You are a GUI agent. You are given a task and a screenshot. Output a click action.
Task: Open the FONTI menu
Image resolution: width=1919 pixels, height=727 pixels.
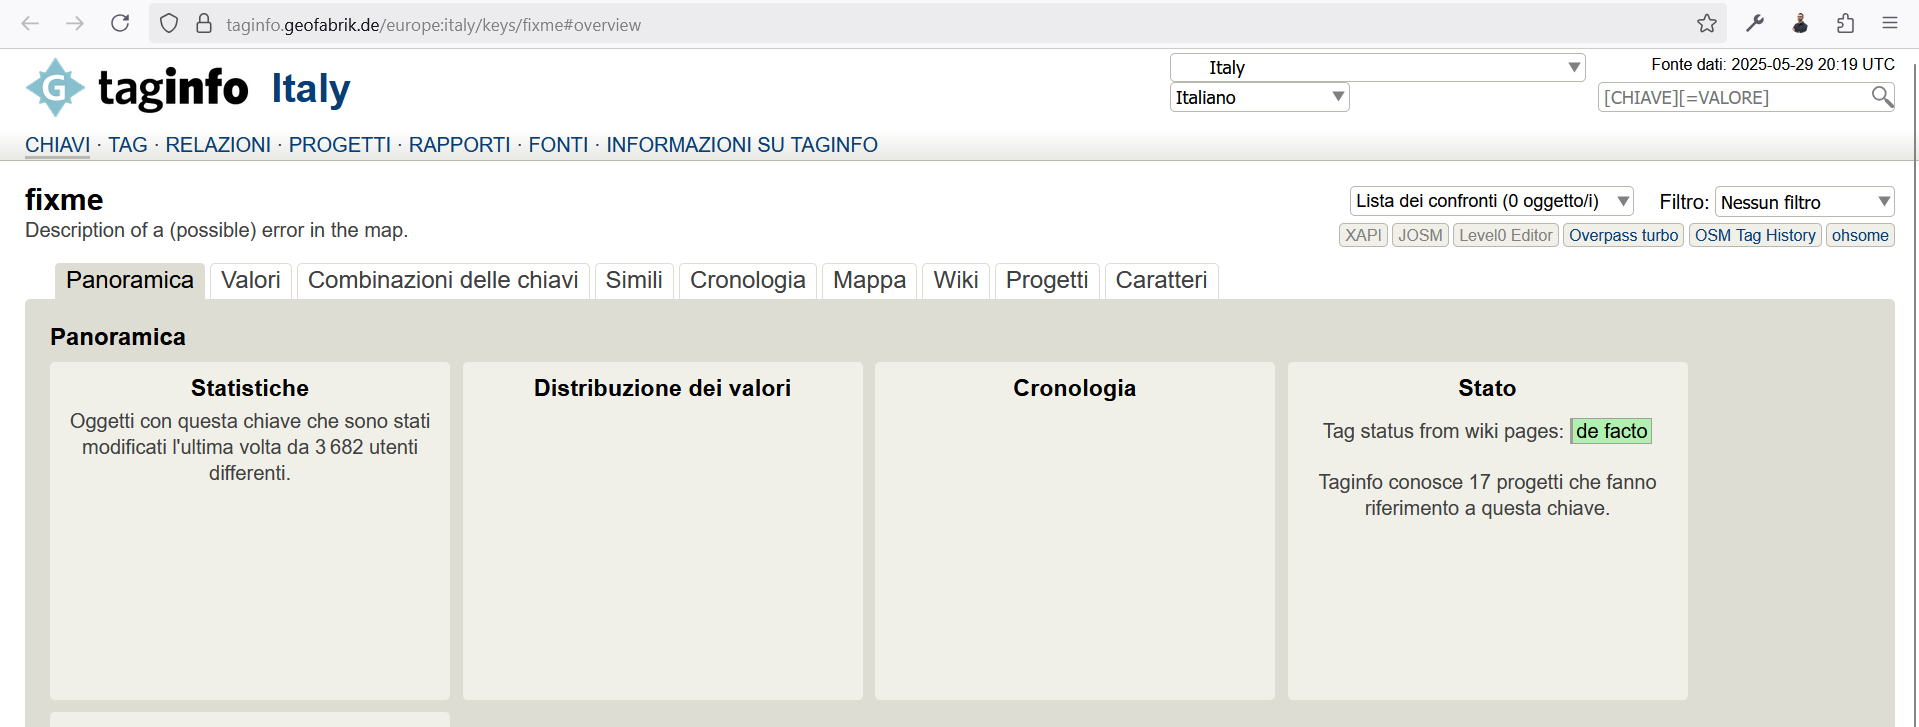pyautogui.click(x=558, y=145)
